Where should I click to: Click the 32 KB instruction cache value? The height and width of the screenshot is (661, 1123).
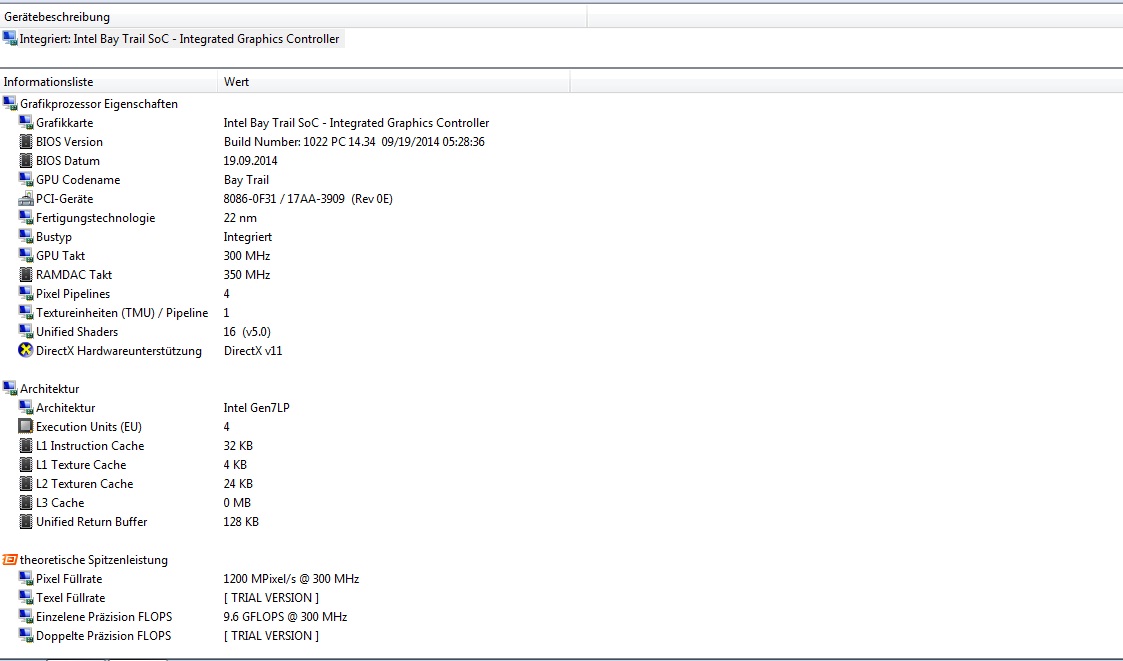tap(238, 445)
